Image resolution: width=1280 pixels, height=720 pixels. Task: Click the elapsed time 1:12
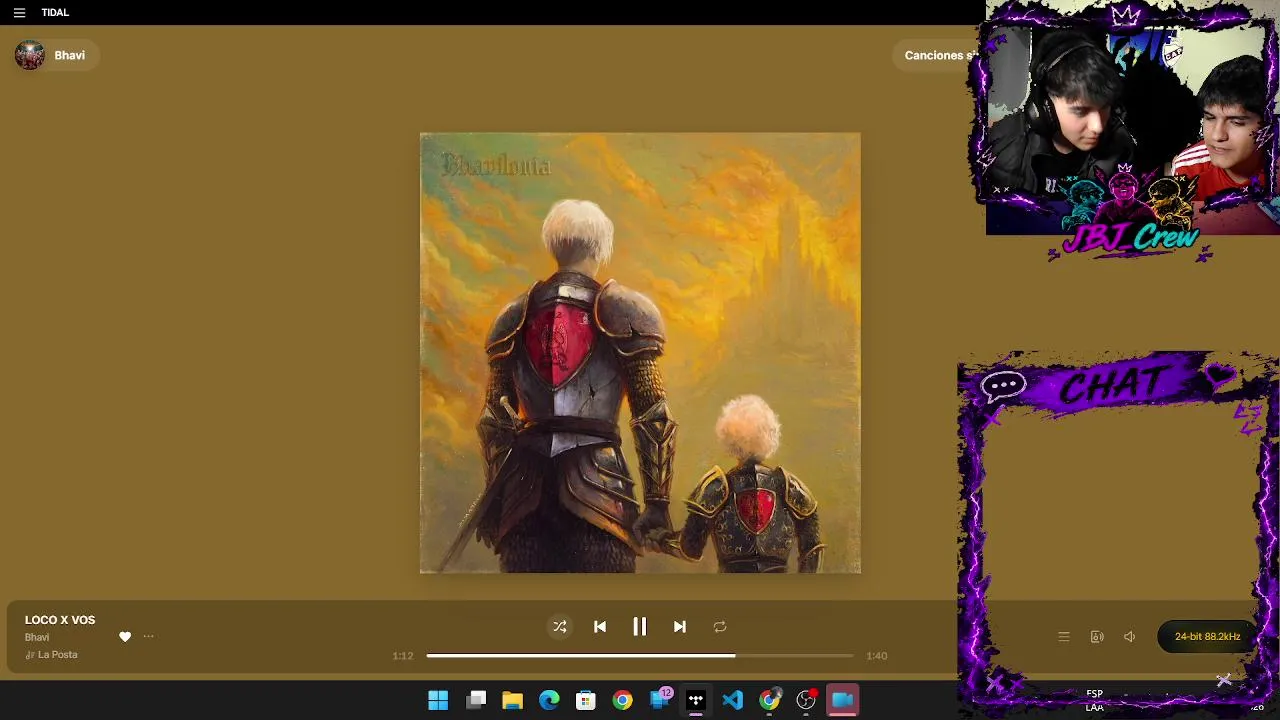[403, 656]
